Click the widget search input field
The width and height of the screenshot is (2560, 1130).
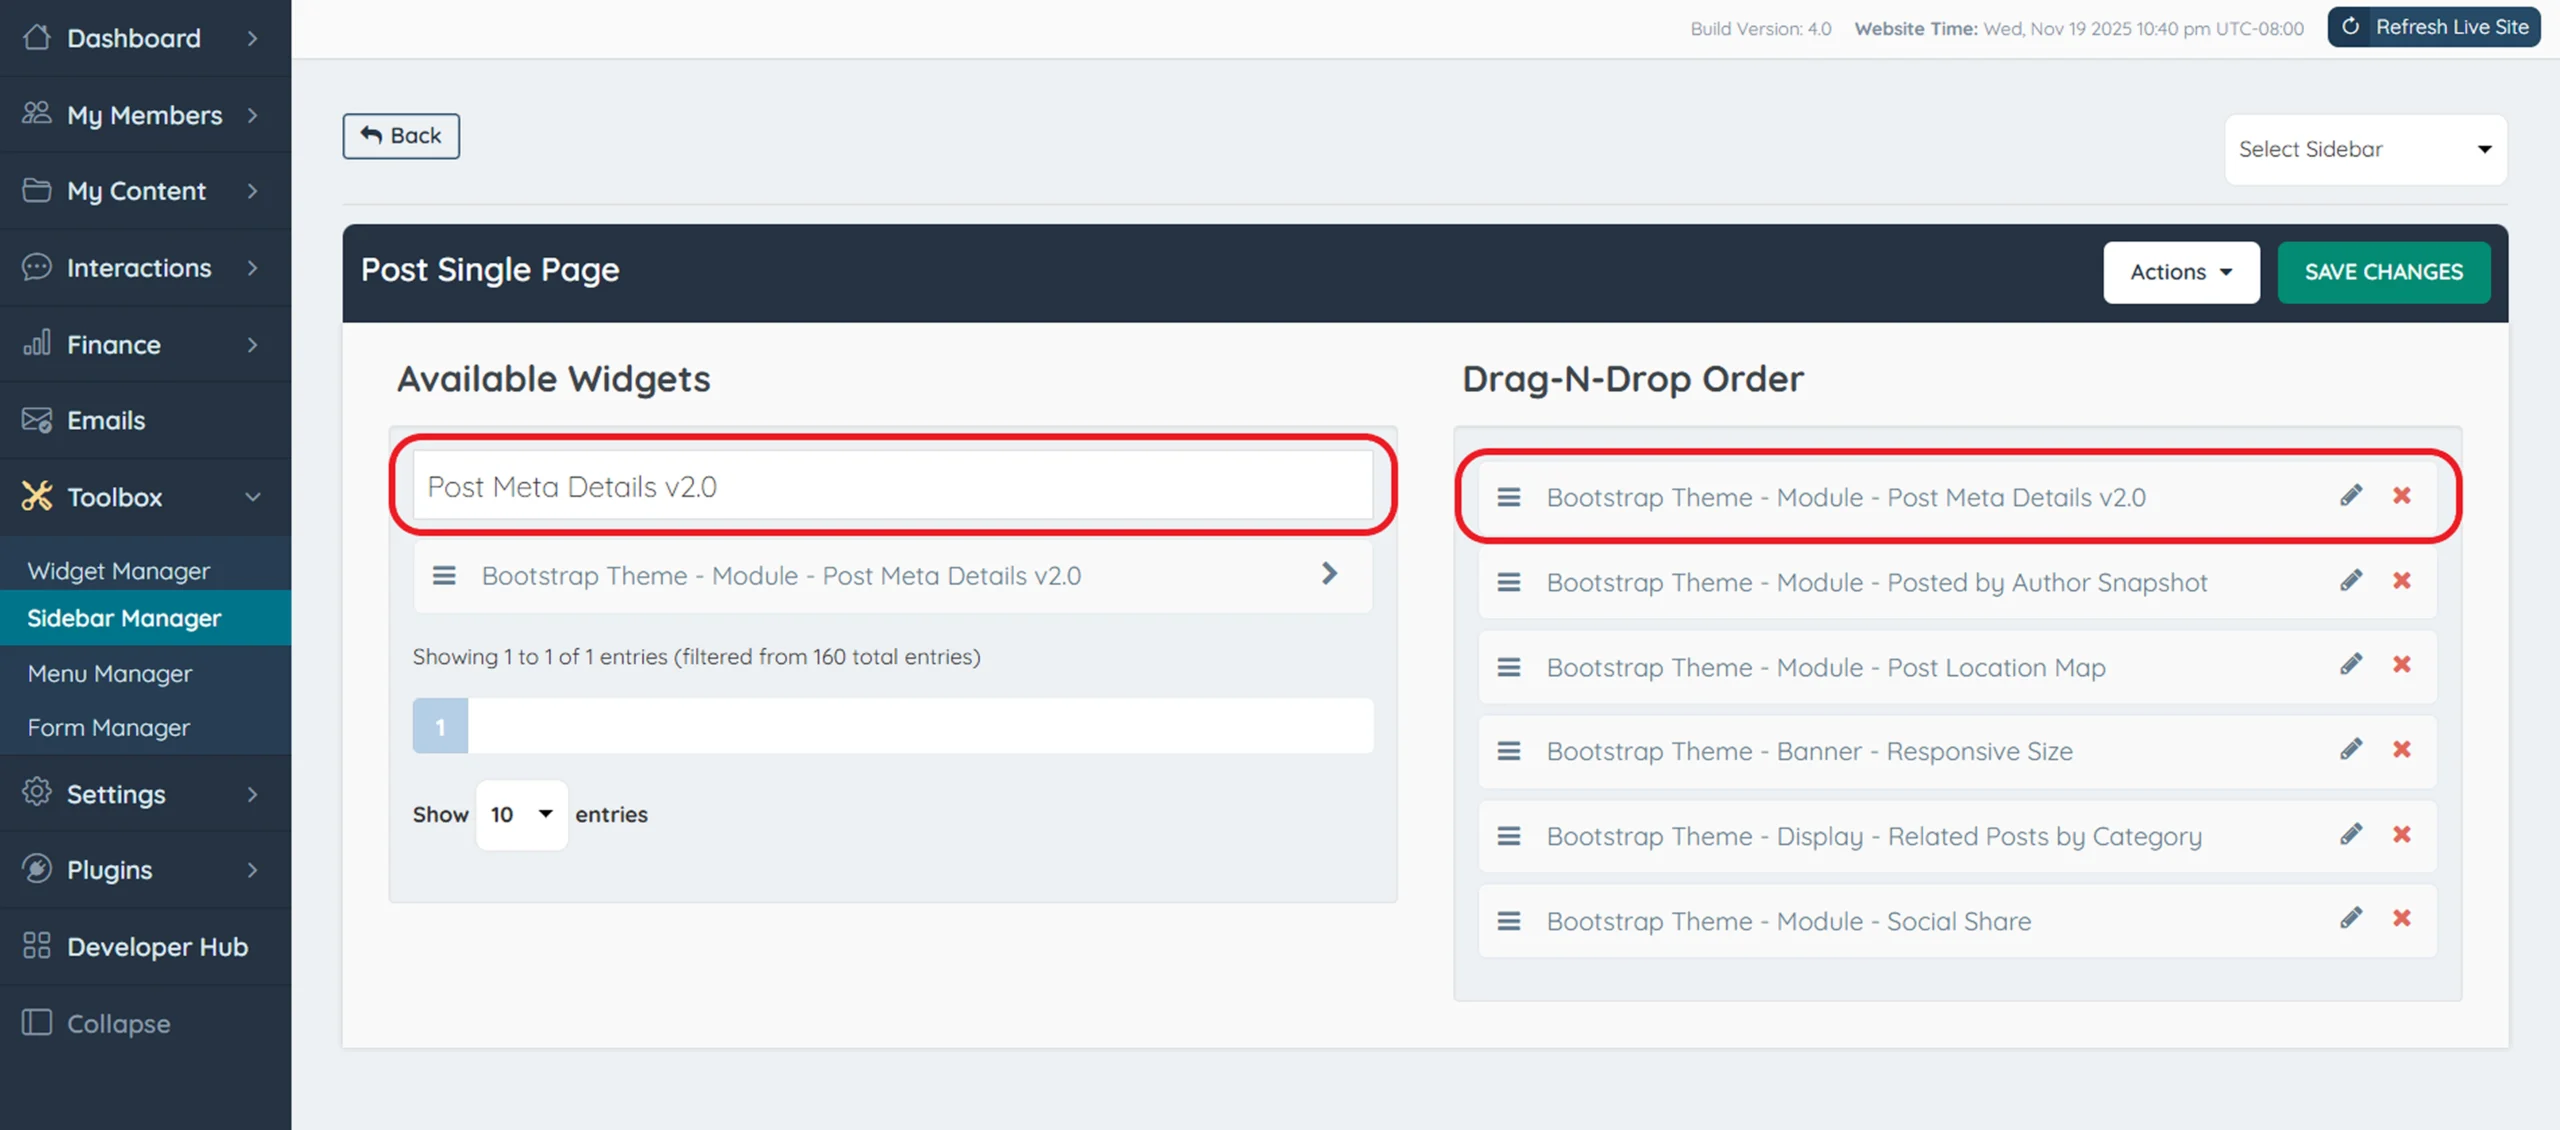point(892,487)
